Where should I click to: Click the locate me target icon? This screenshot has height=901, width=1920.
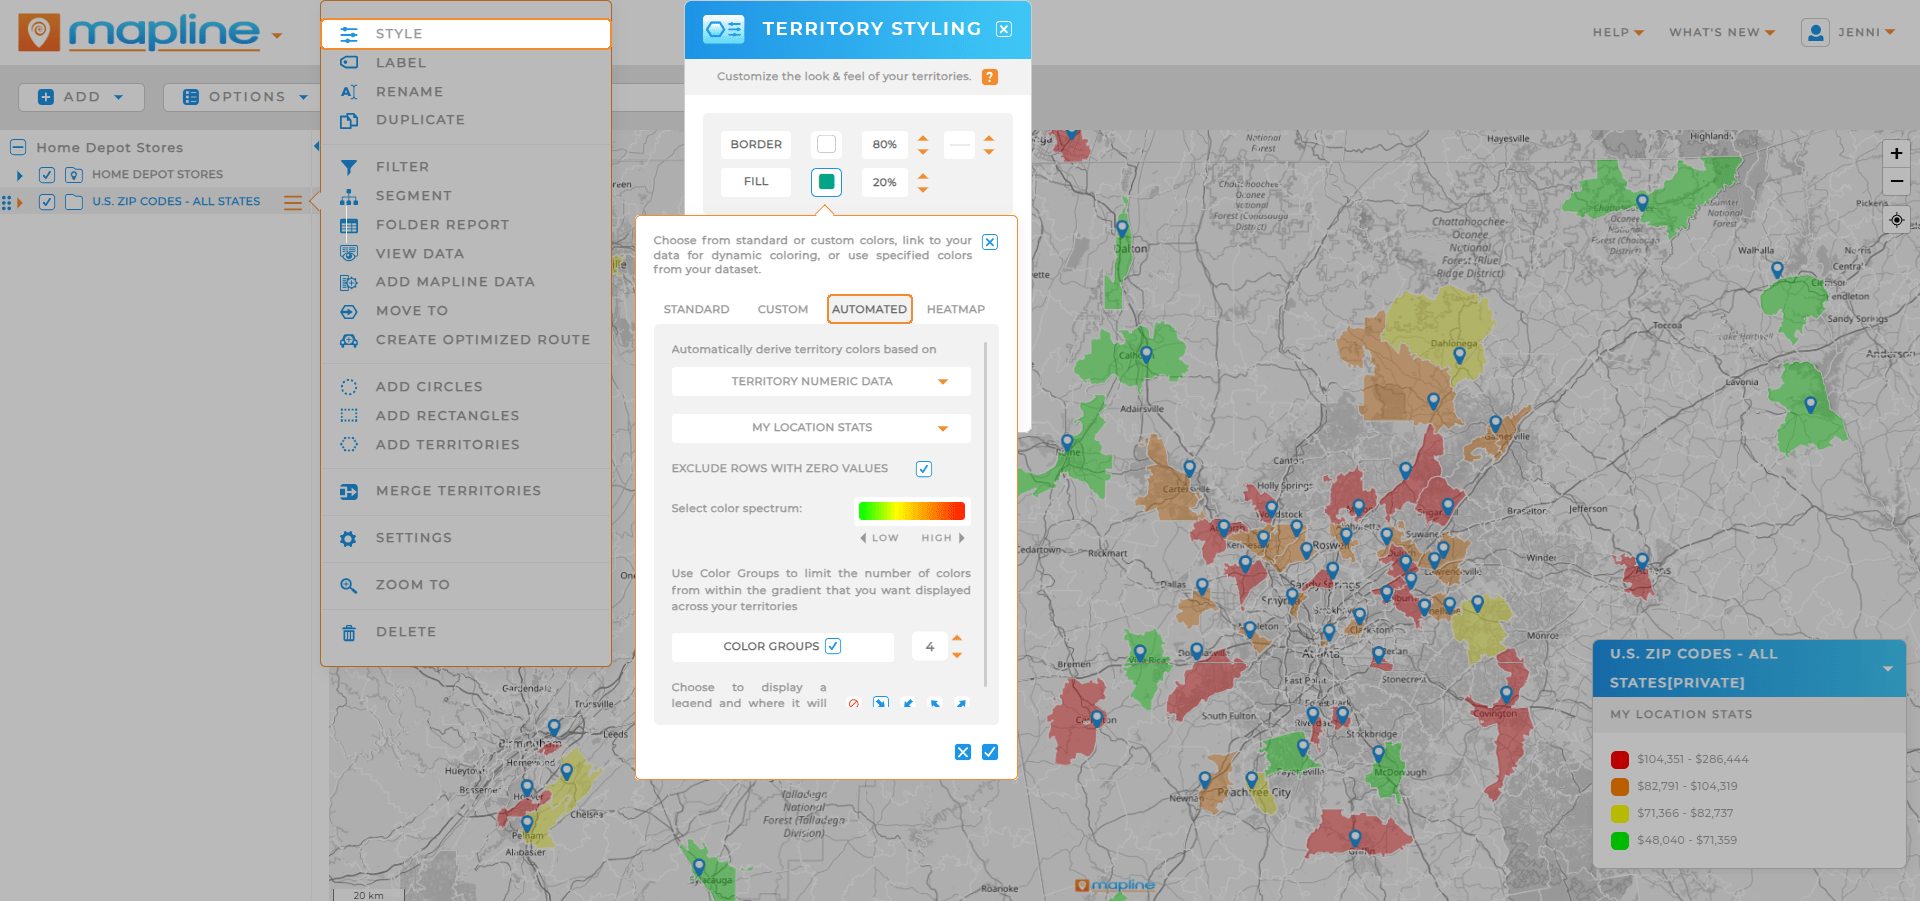(1896, 220)
